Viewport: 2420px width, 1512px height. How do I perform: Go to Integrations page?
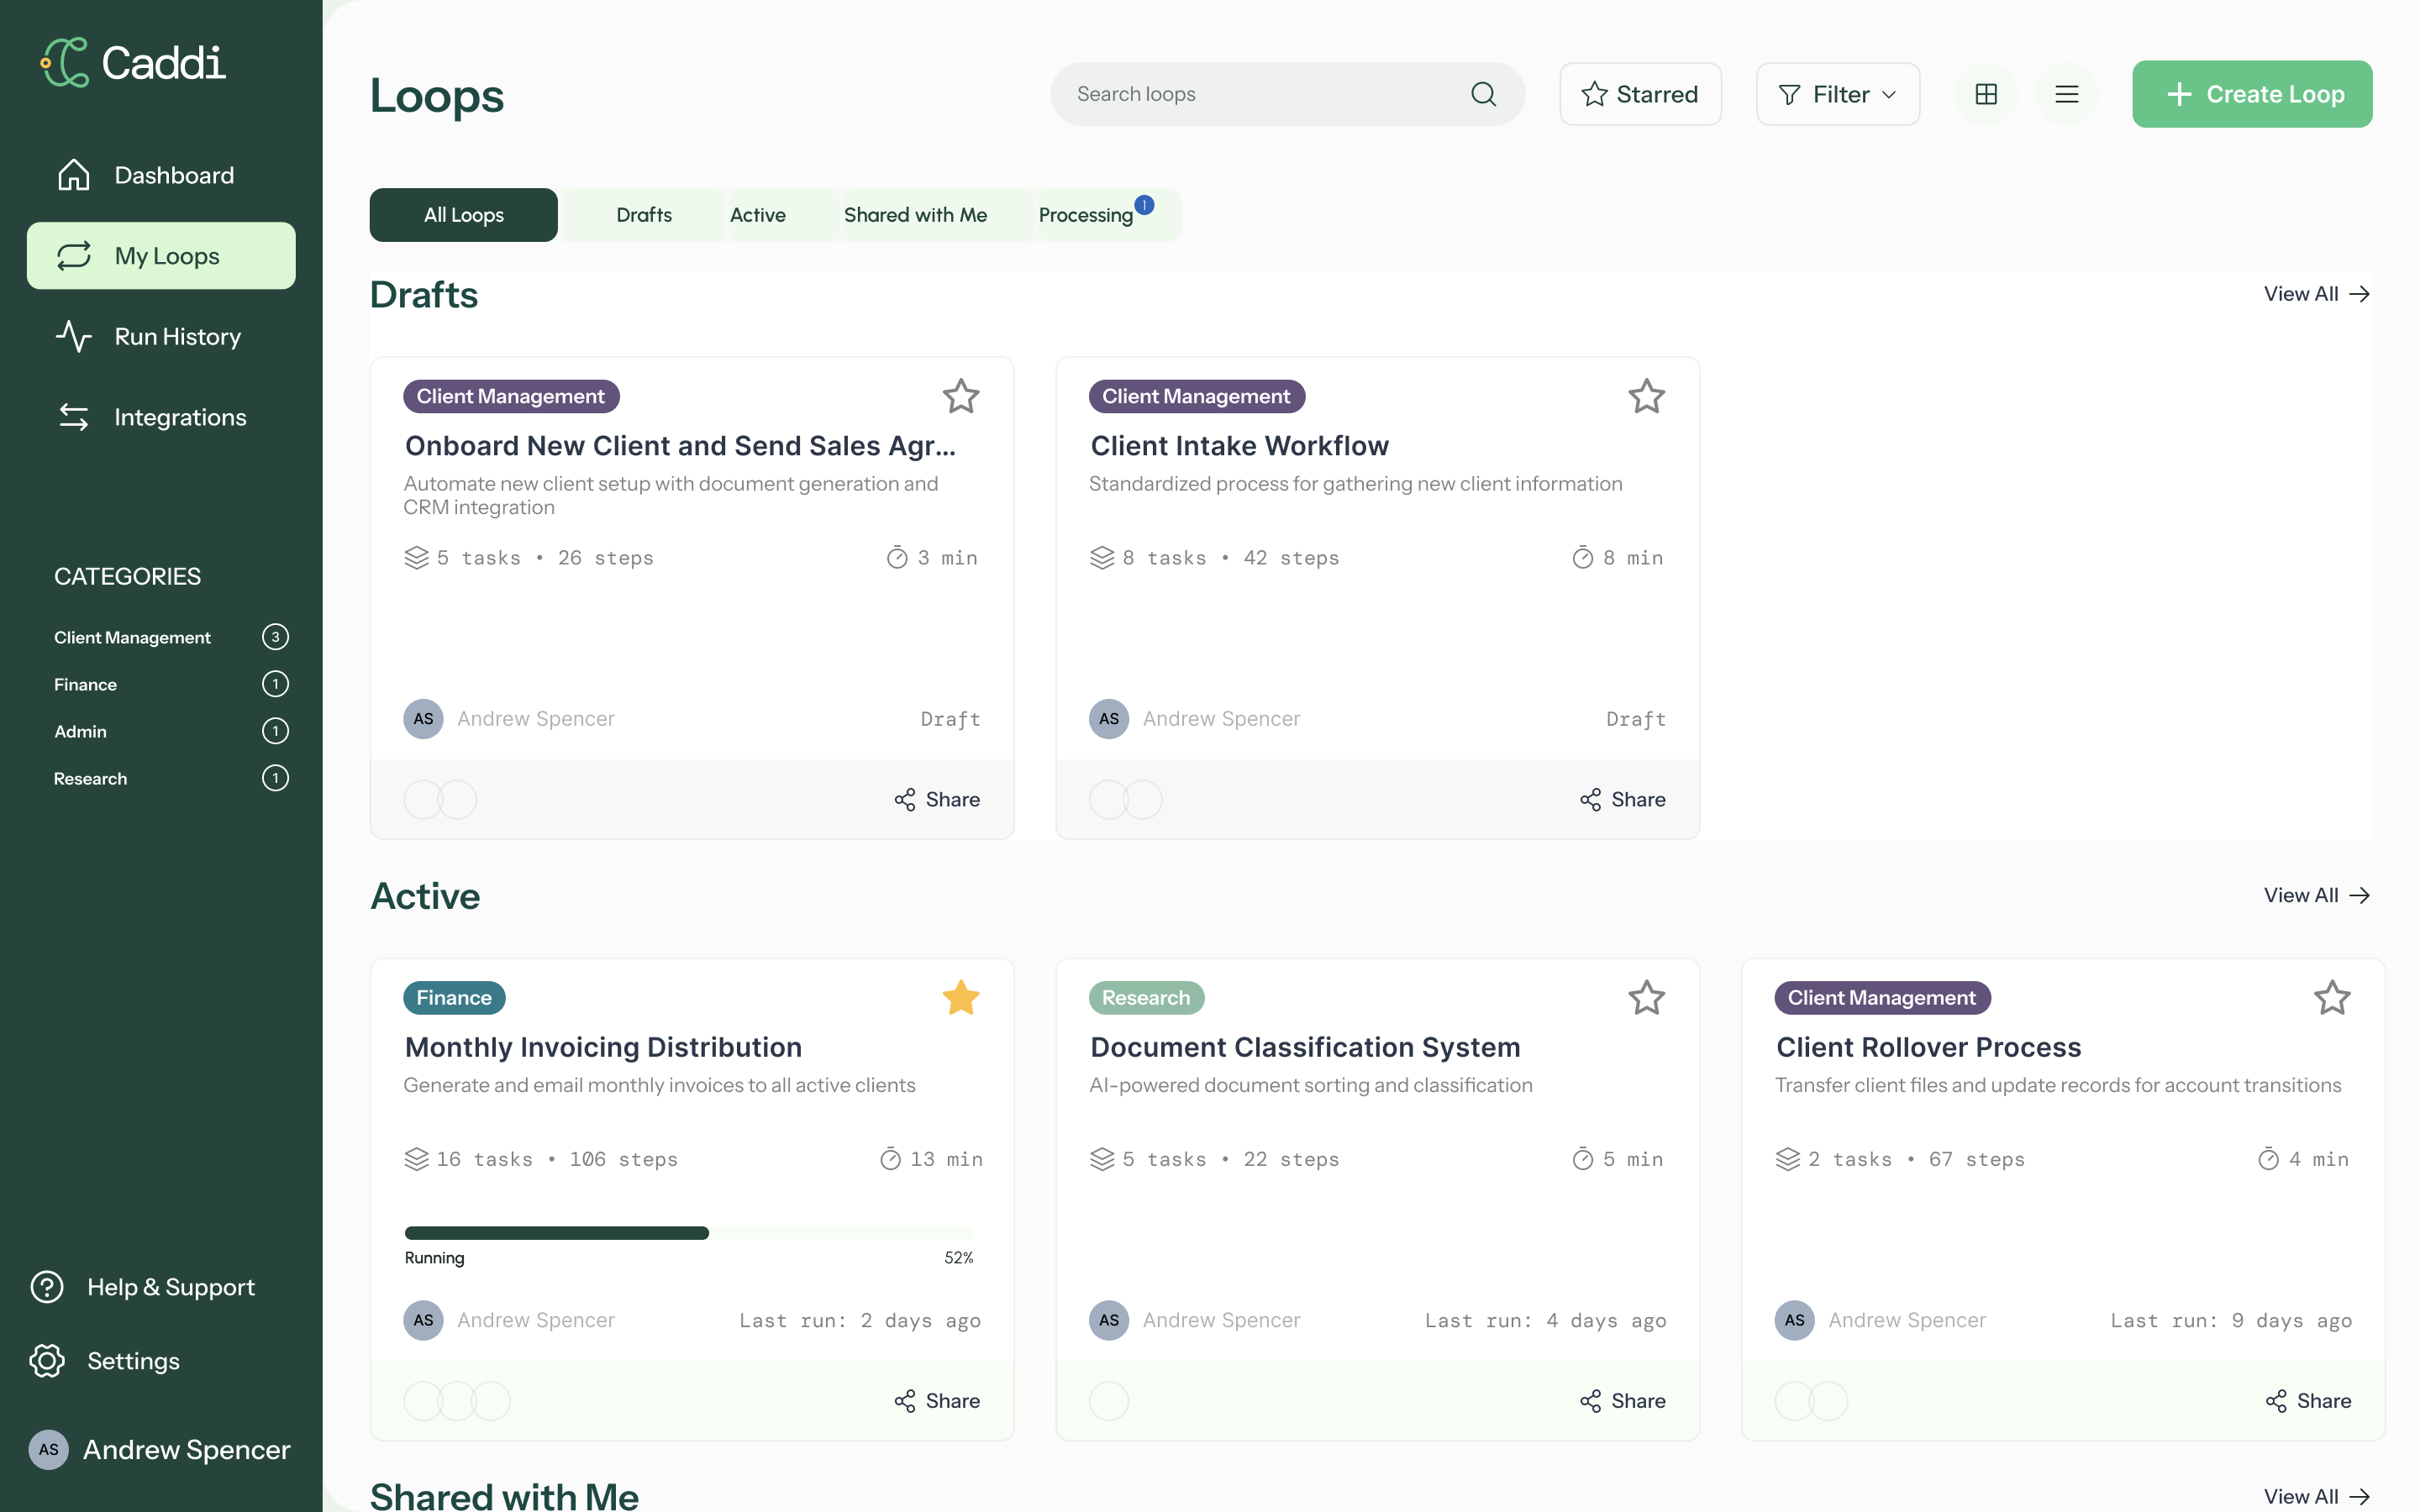[x=161, y=417]
